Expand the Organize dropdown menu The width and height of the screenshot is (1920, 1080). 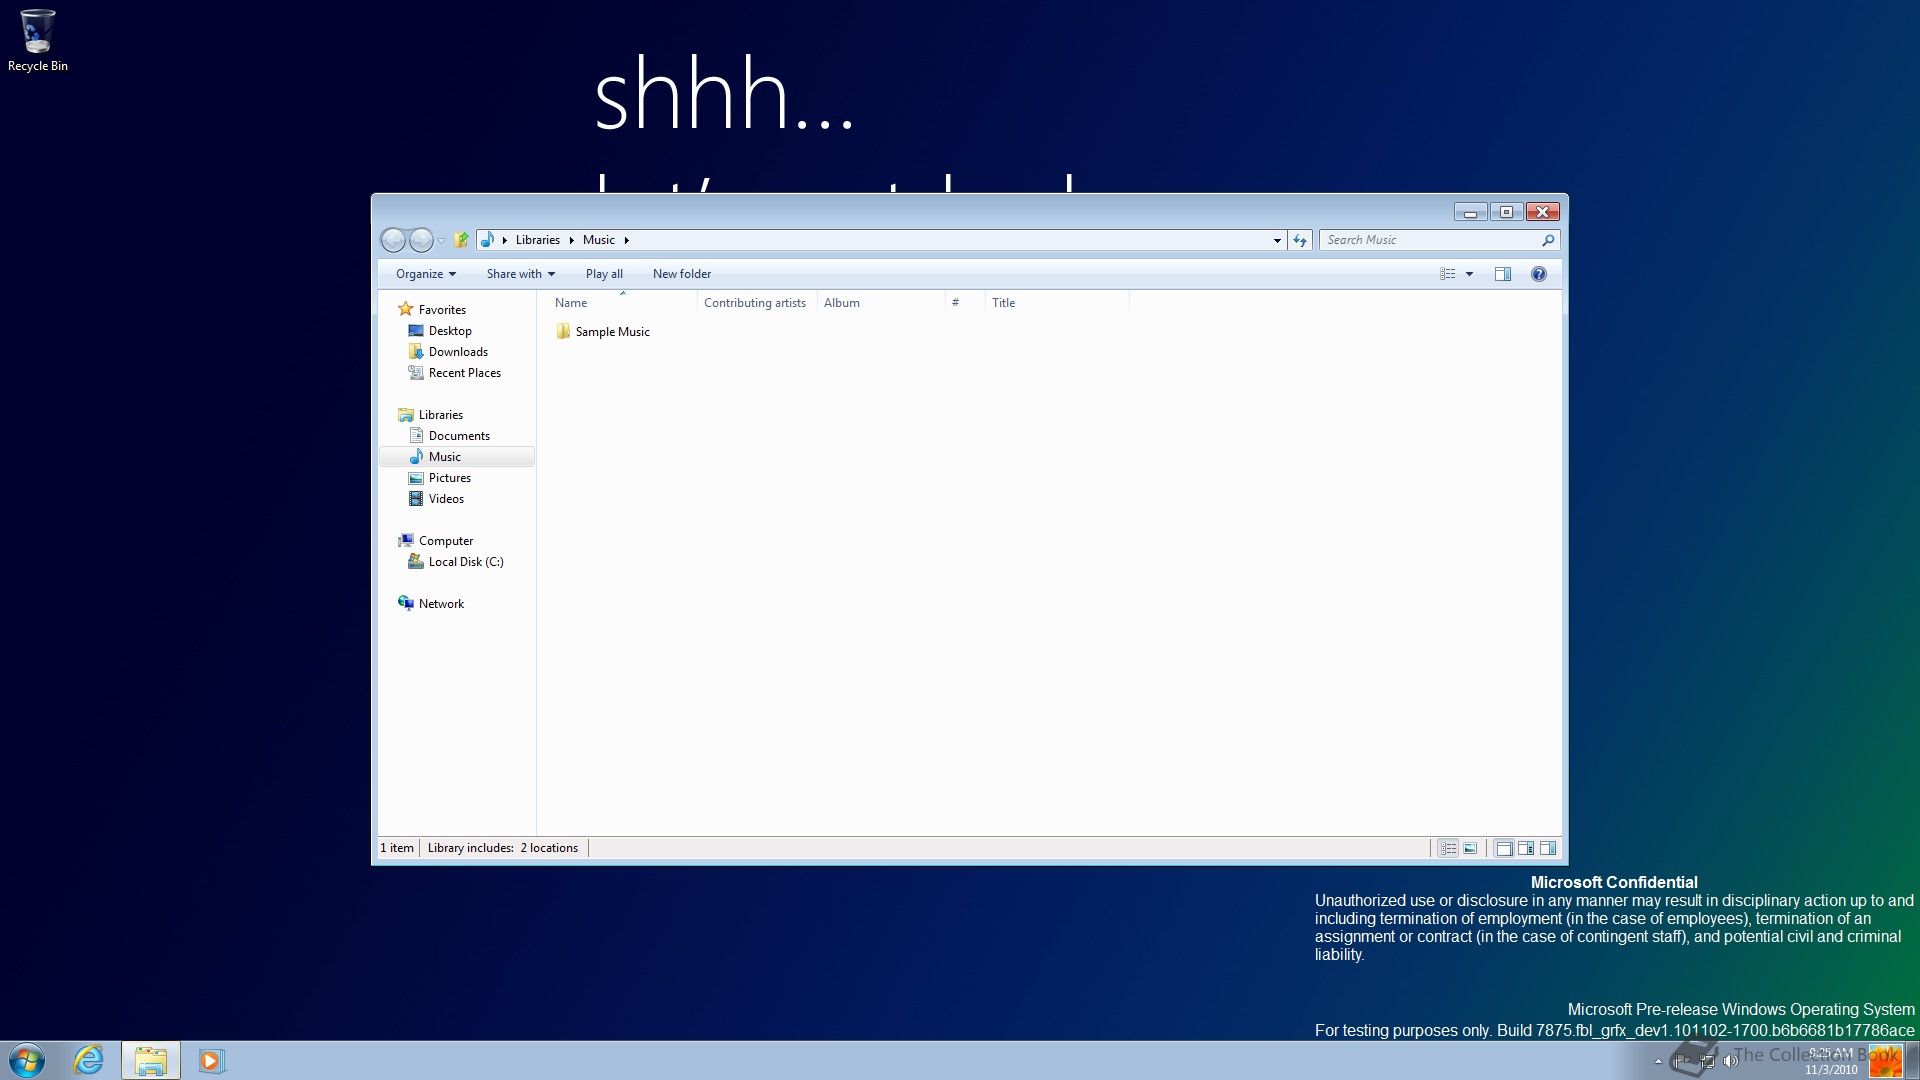(x=425, y=274)
